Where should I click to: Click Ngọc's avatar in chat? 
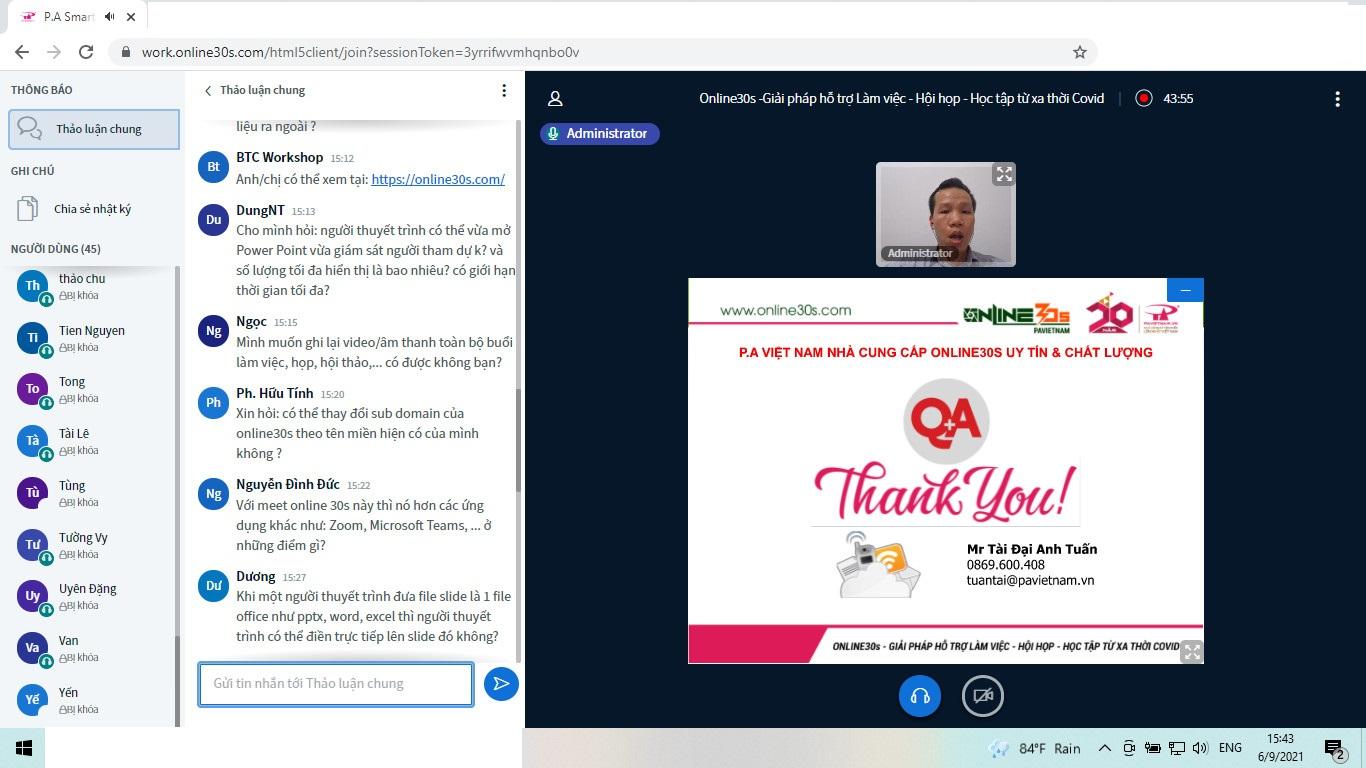coord(214,331)
